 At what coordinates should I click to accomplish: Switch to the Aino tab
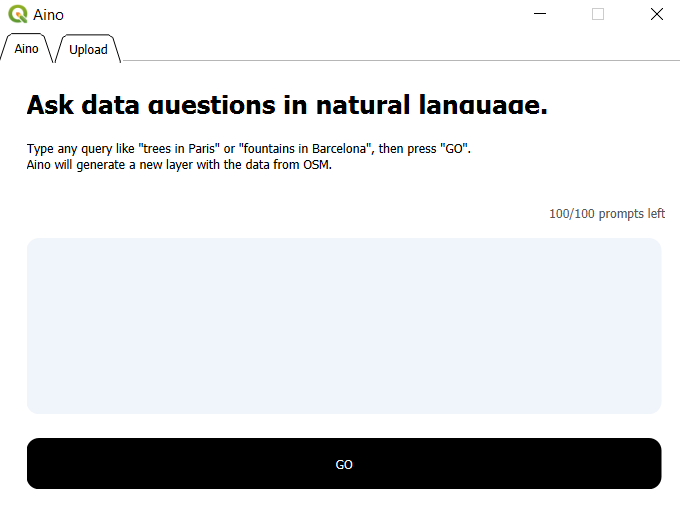coord(27,49)
